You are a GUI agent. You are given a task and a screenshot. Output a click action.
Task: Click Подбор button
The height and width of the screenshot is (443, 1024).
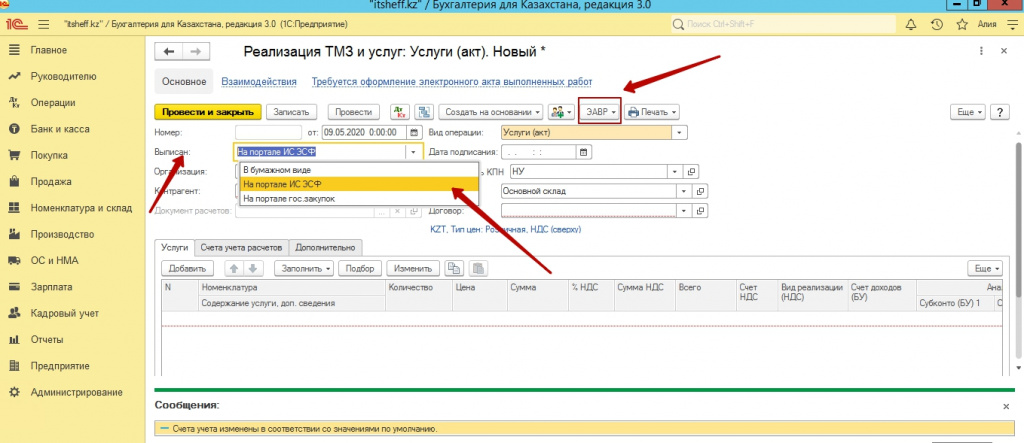[x=360, y=268]
